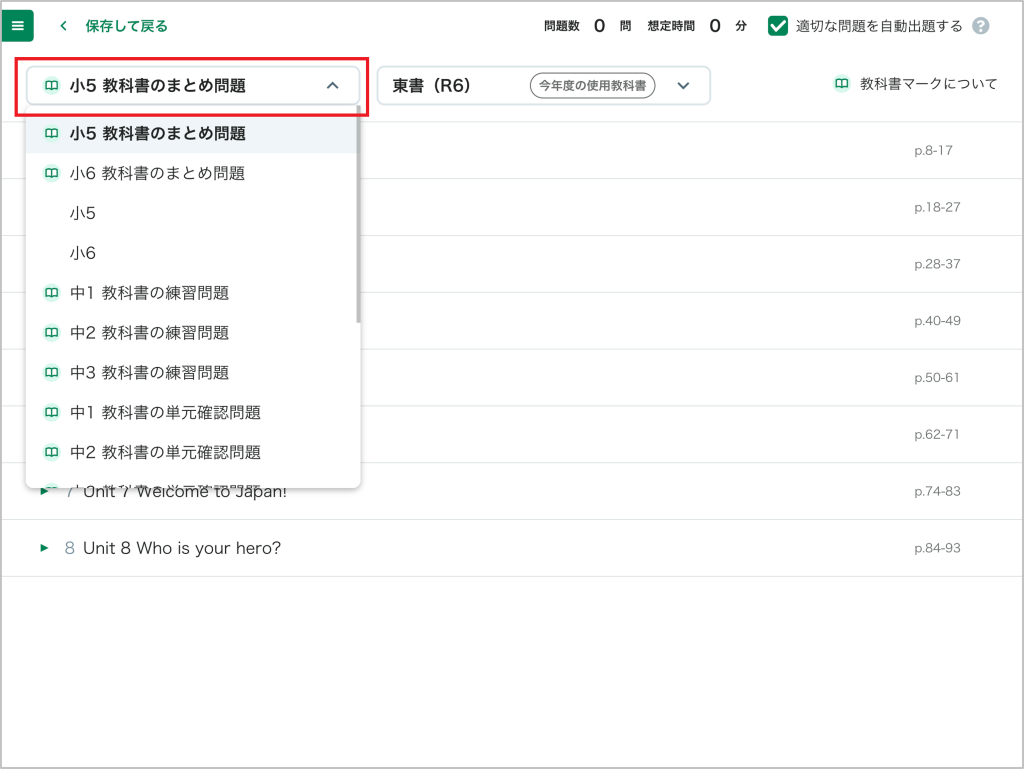This screenshot has width=1024, height=769.
Task: Click page range p.74-83
Action: tap(937, 492)
